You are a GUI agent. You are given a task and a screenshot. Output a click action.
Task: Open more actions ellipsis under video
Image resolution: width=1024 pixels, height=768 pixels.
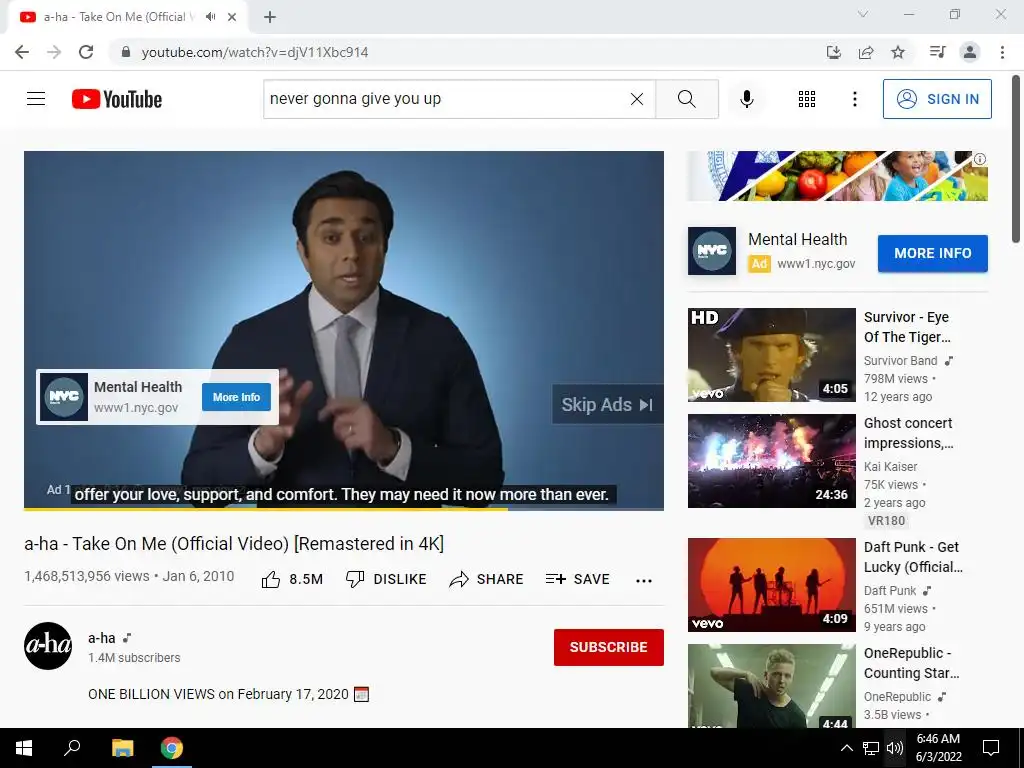click(x=644, y=580)
